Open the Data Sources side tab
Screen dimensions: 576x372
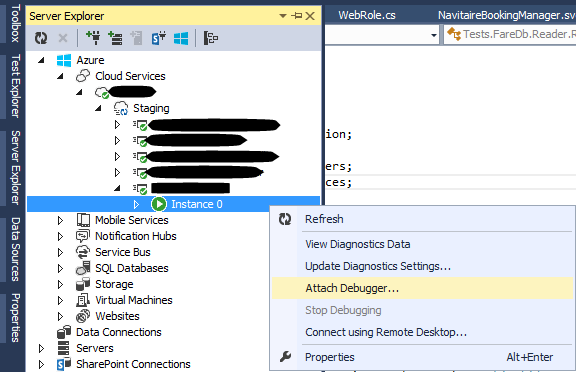point(14,249)
